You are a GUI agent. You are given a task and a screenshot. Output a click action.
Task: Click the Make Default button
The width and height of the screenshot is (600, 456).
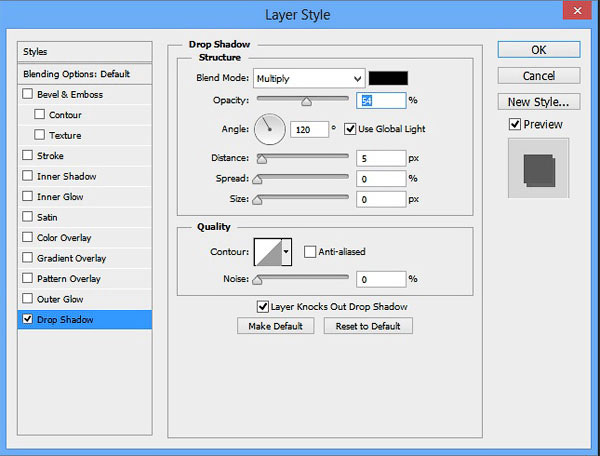click(276, 326)
